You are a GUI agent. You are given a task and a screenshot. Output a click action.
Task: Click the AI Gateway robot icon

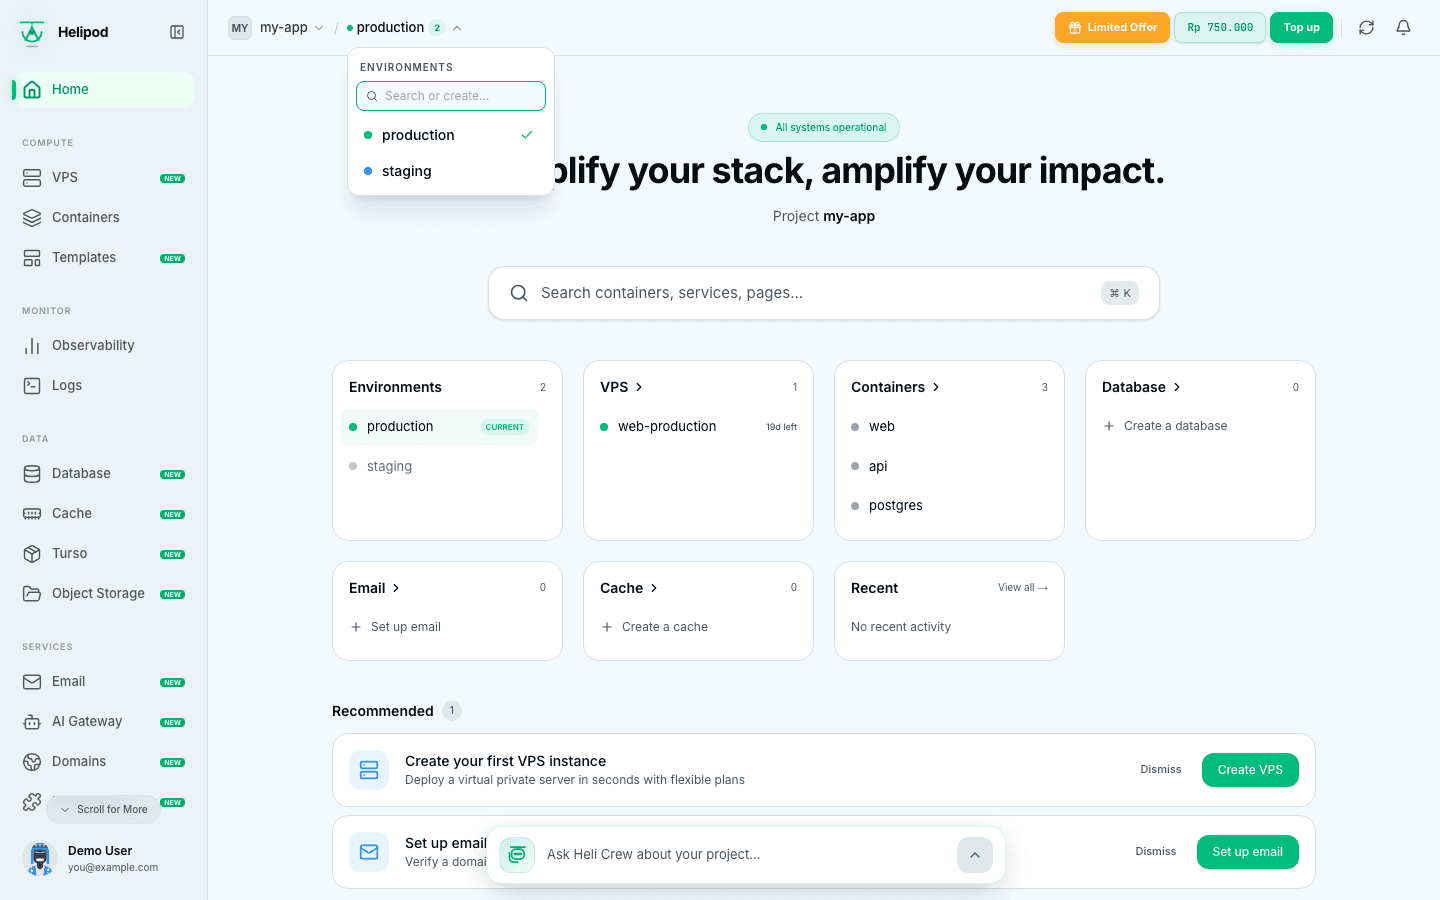click(32, 721)
